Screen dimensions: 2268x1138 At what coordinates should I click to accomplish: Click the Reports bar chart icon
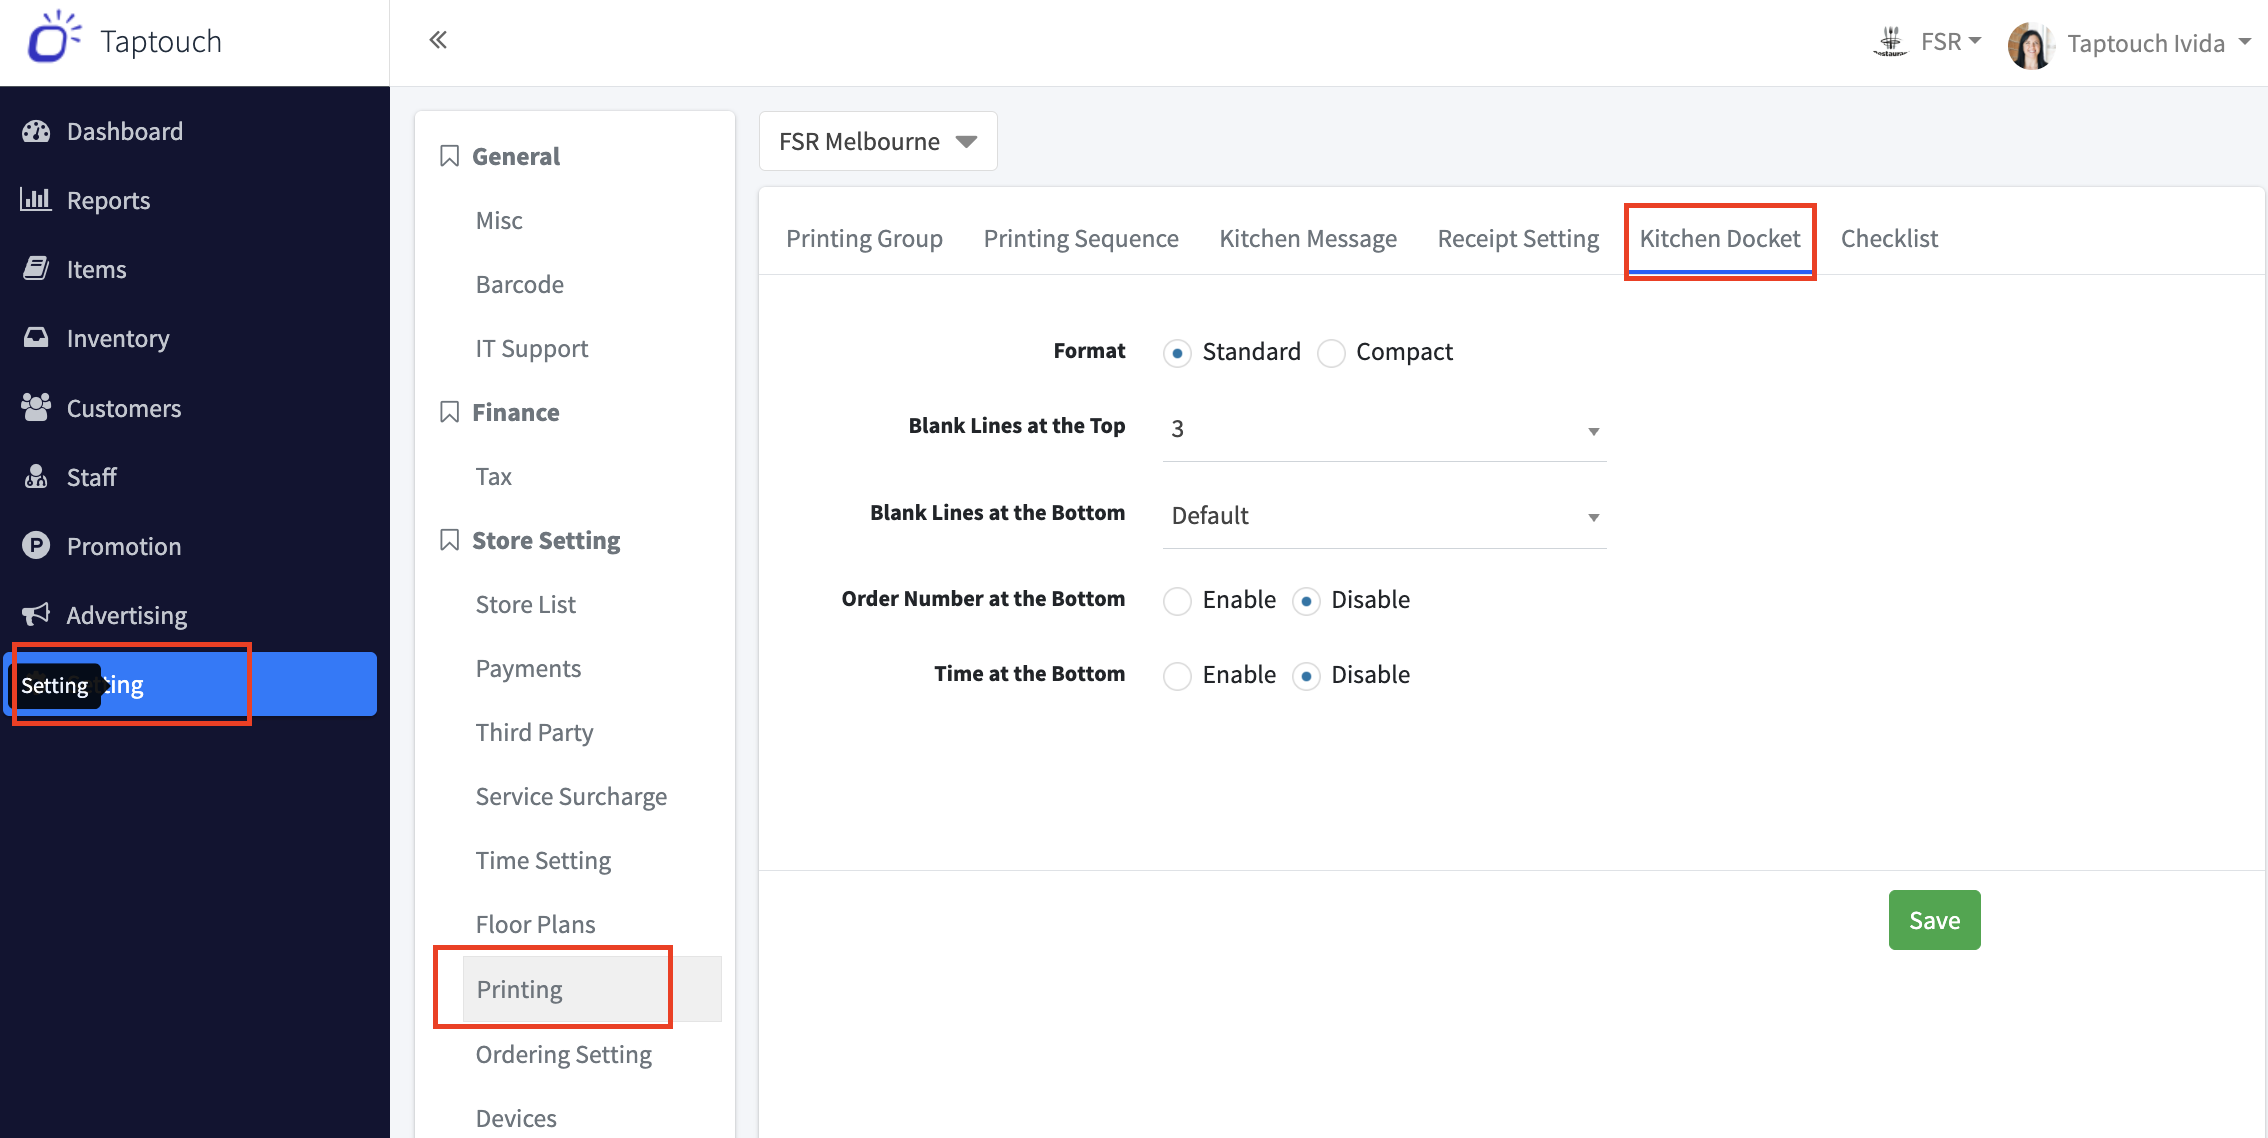coord(36,199)
